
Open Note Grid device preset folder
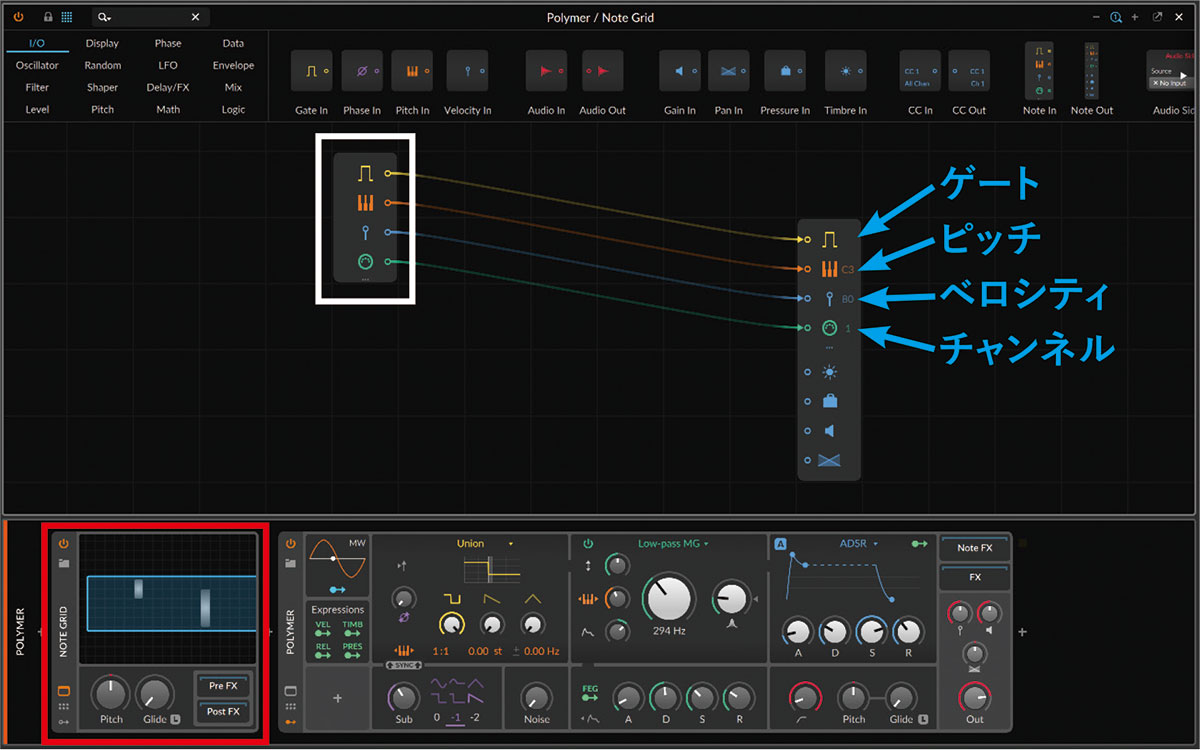coord(64,563)
